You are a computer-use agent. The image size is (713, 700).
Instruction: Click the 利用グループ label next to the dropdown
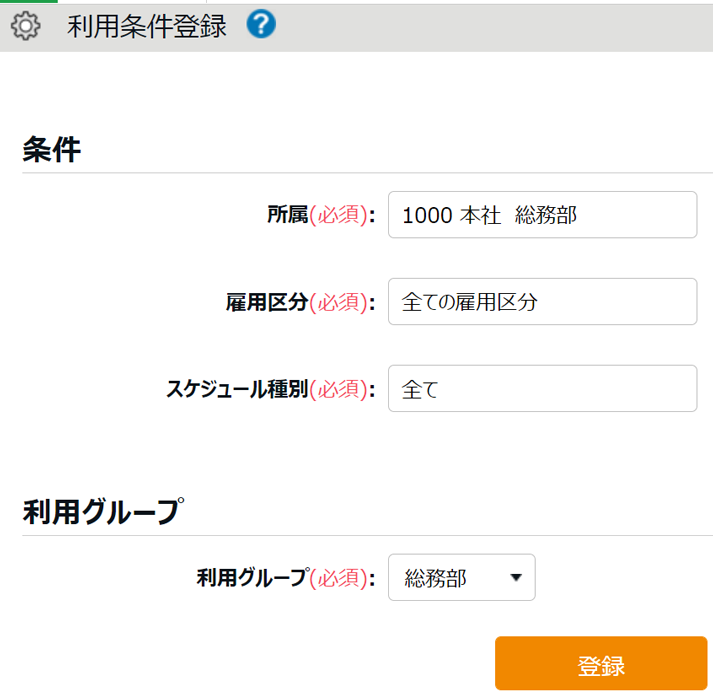pyautogui.click(x=252, y=578)
